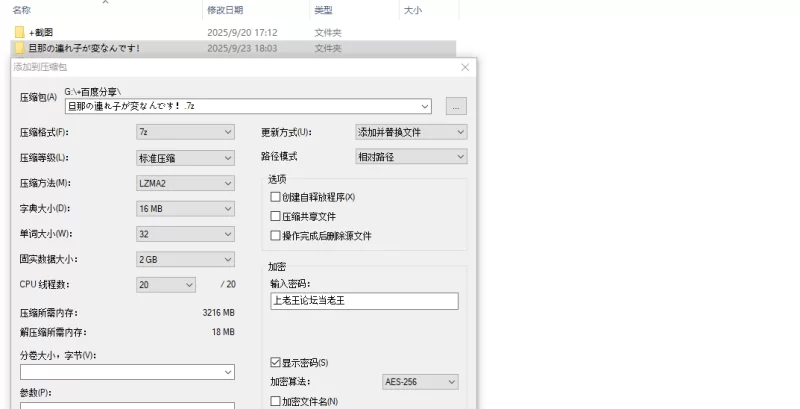
Task: Click the date 2025/9/23 18:03
Action: pyautogui.click(x=242, y=48)
